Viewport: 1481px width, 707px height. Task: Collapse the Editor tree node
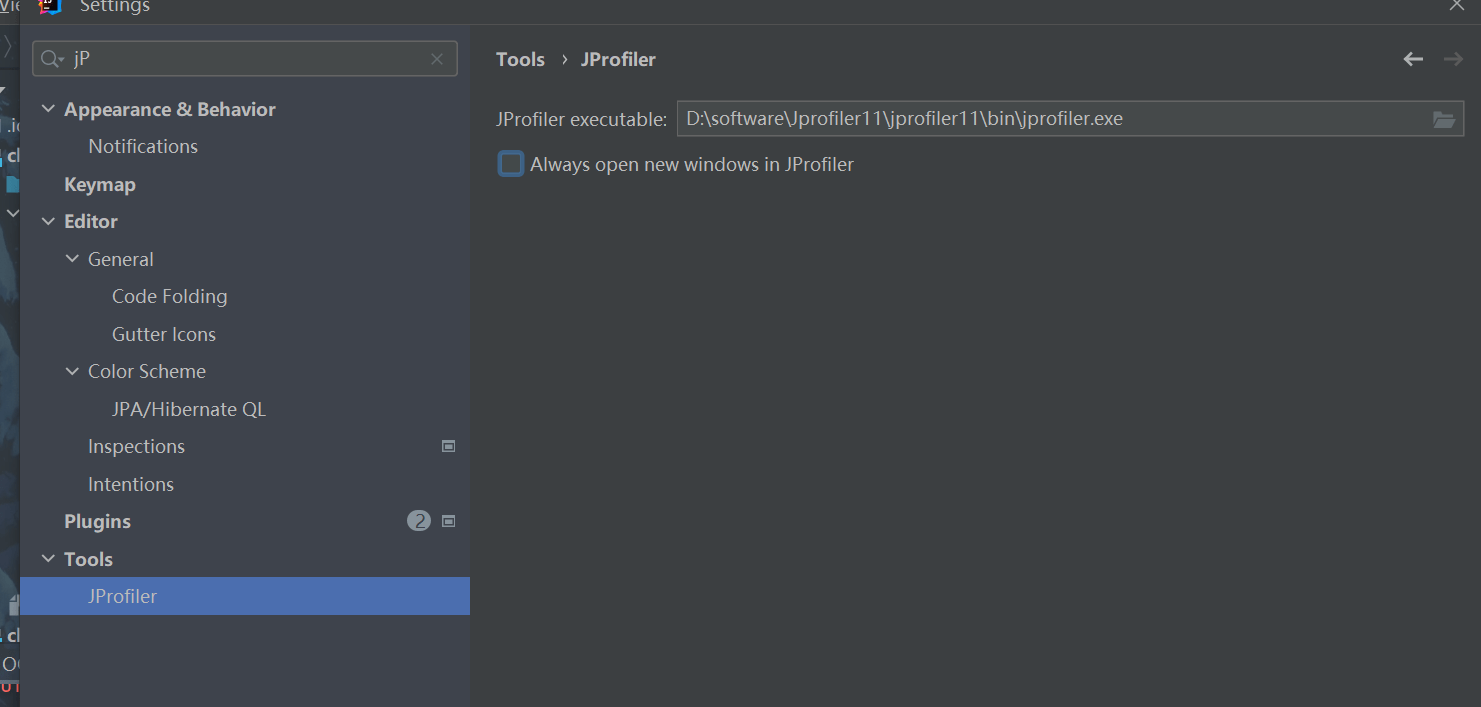pyautogui.click(x=48, y=221)
